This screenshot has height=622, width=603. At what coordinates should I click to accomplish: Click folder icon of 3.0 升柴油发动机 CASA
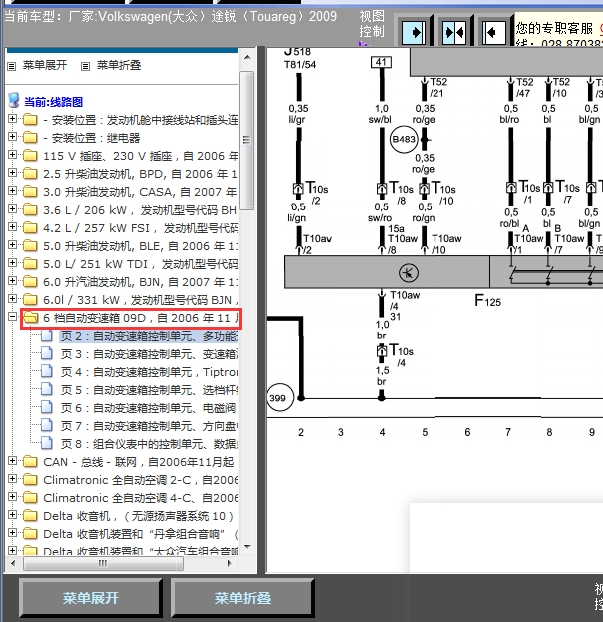coord(30,192)
